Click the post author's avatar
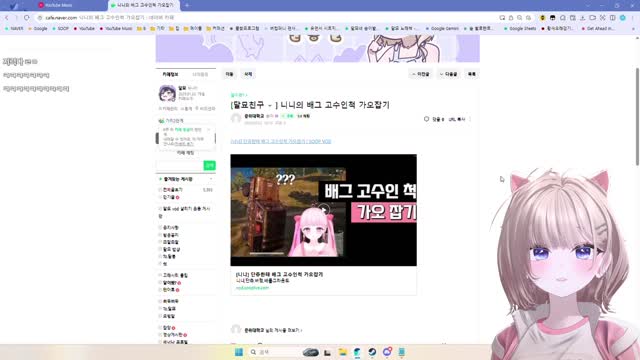This screenshot has width=640, height=360. click(x=236, y=118)
